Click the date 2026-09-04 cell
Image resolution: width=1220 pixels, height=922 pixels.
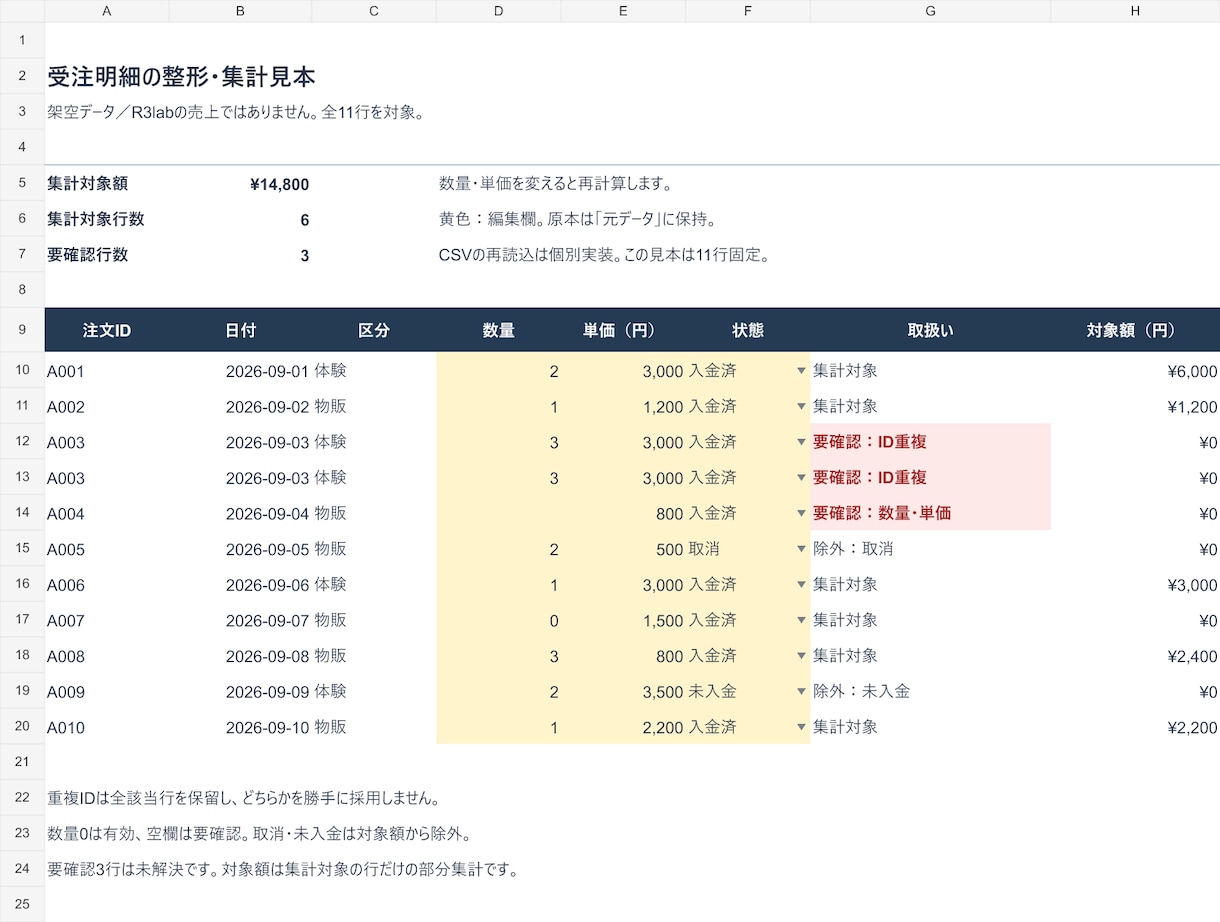pos(240,514)
